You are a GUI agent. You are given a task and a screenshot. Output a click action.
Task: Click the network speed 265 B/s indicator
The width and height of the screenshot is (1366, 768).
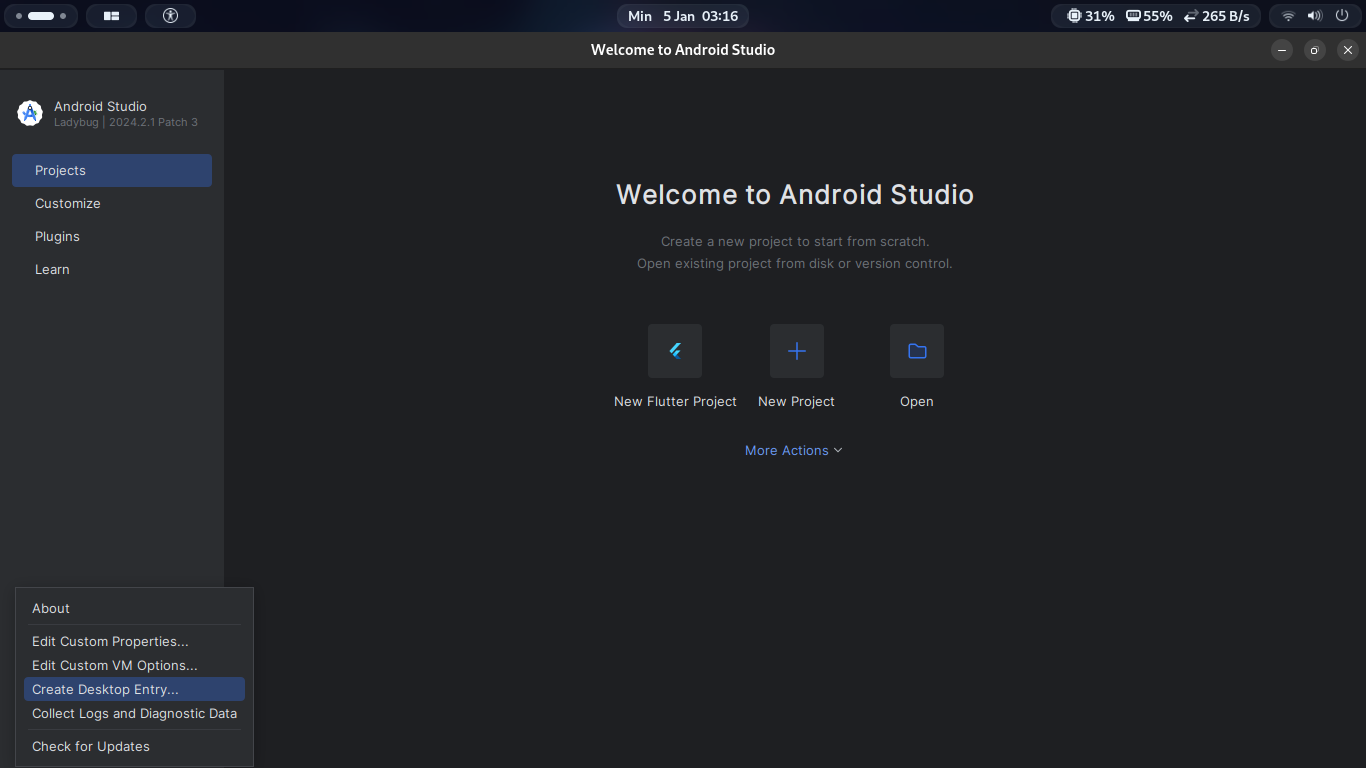coord(1216,16)
